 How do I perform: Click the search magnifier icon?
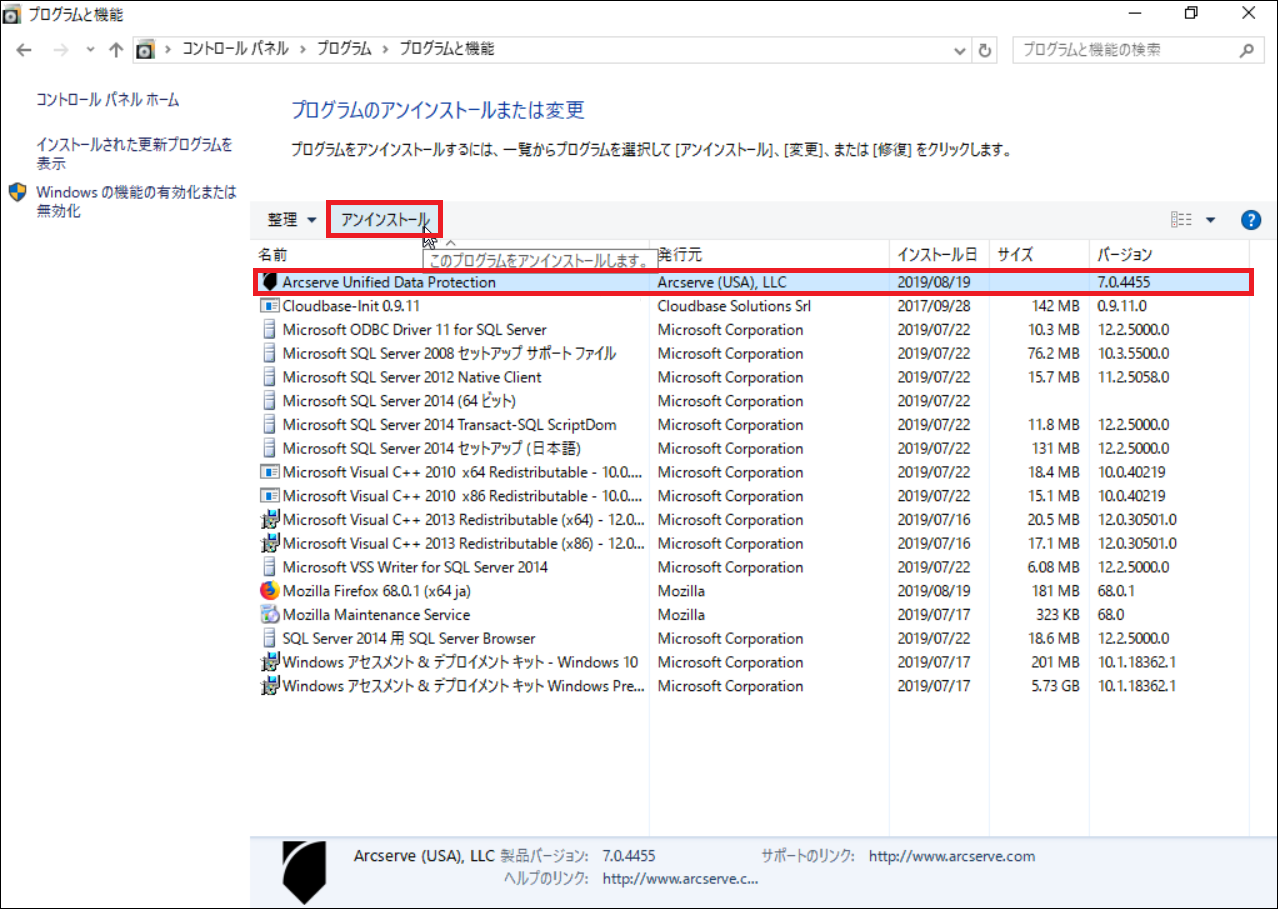(1246, 50)
